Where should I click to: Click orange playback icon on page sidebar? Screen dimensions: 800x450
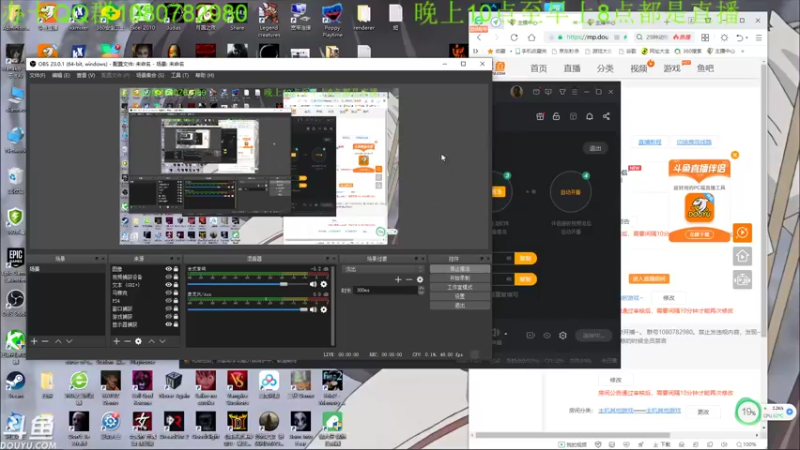coord(742,233)
